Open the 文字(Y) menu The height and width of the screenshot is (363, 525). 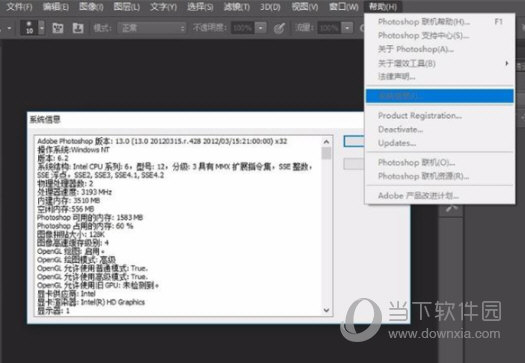point(163,6)
